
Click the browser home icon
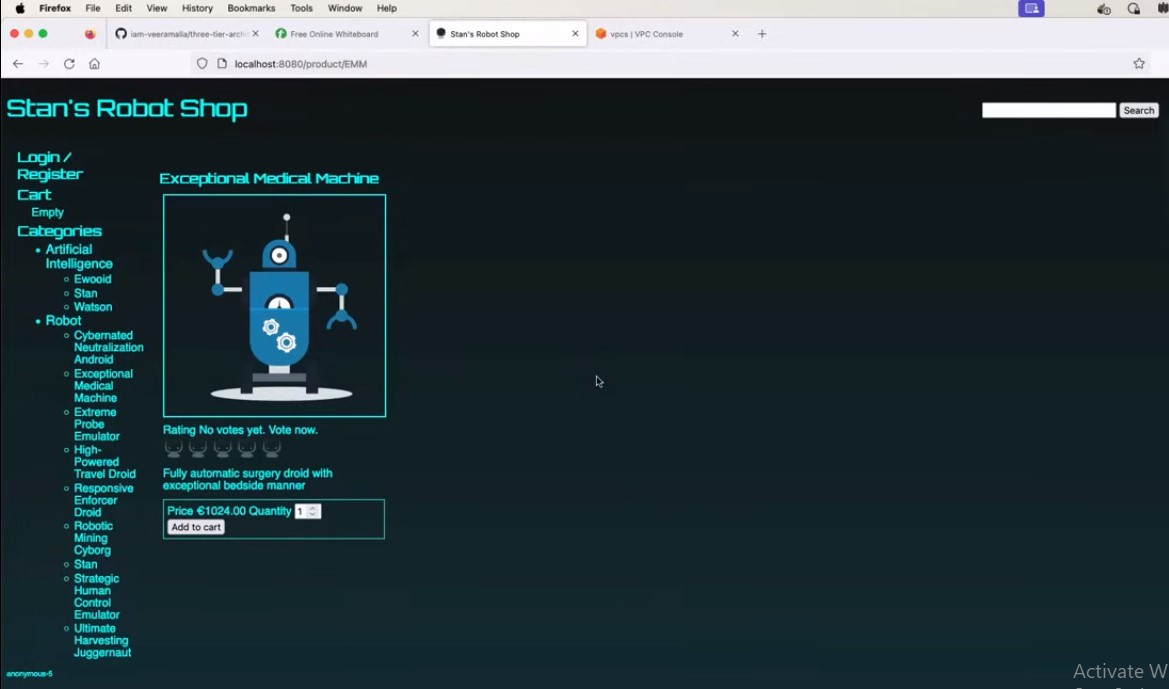(x=94, y=63)
